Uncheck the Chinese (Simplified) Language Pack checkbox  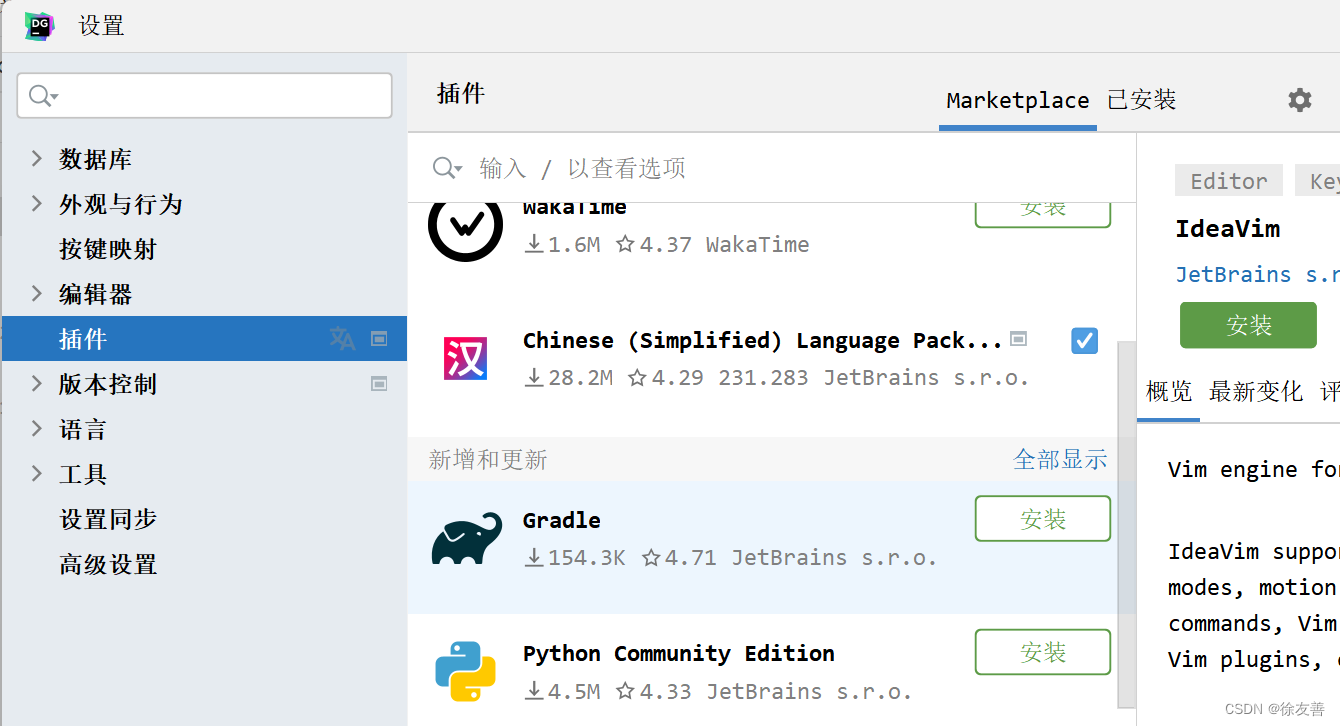click(x=1084, y=341)
